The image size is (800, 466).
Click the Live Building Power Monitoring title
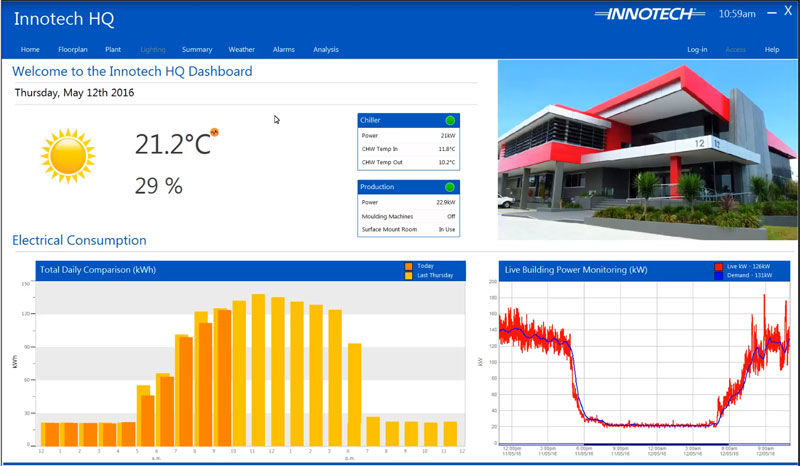(576, 270)
